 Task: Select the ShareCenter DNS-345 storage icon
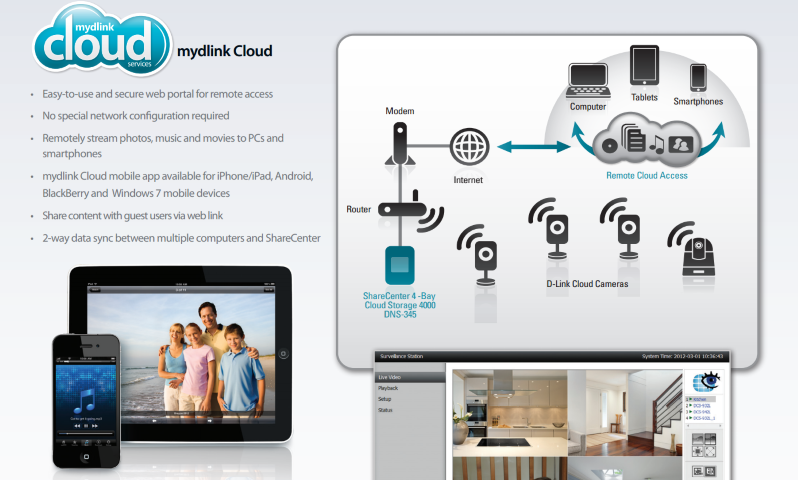[x=400, y=265]
